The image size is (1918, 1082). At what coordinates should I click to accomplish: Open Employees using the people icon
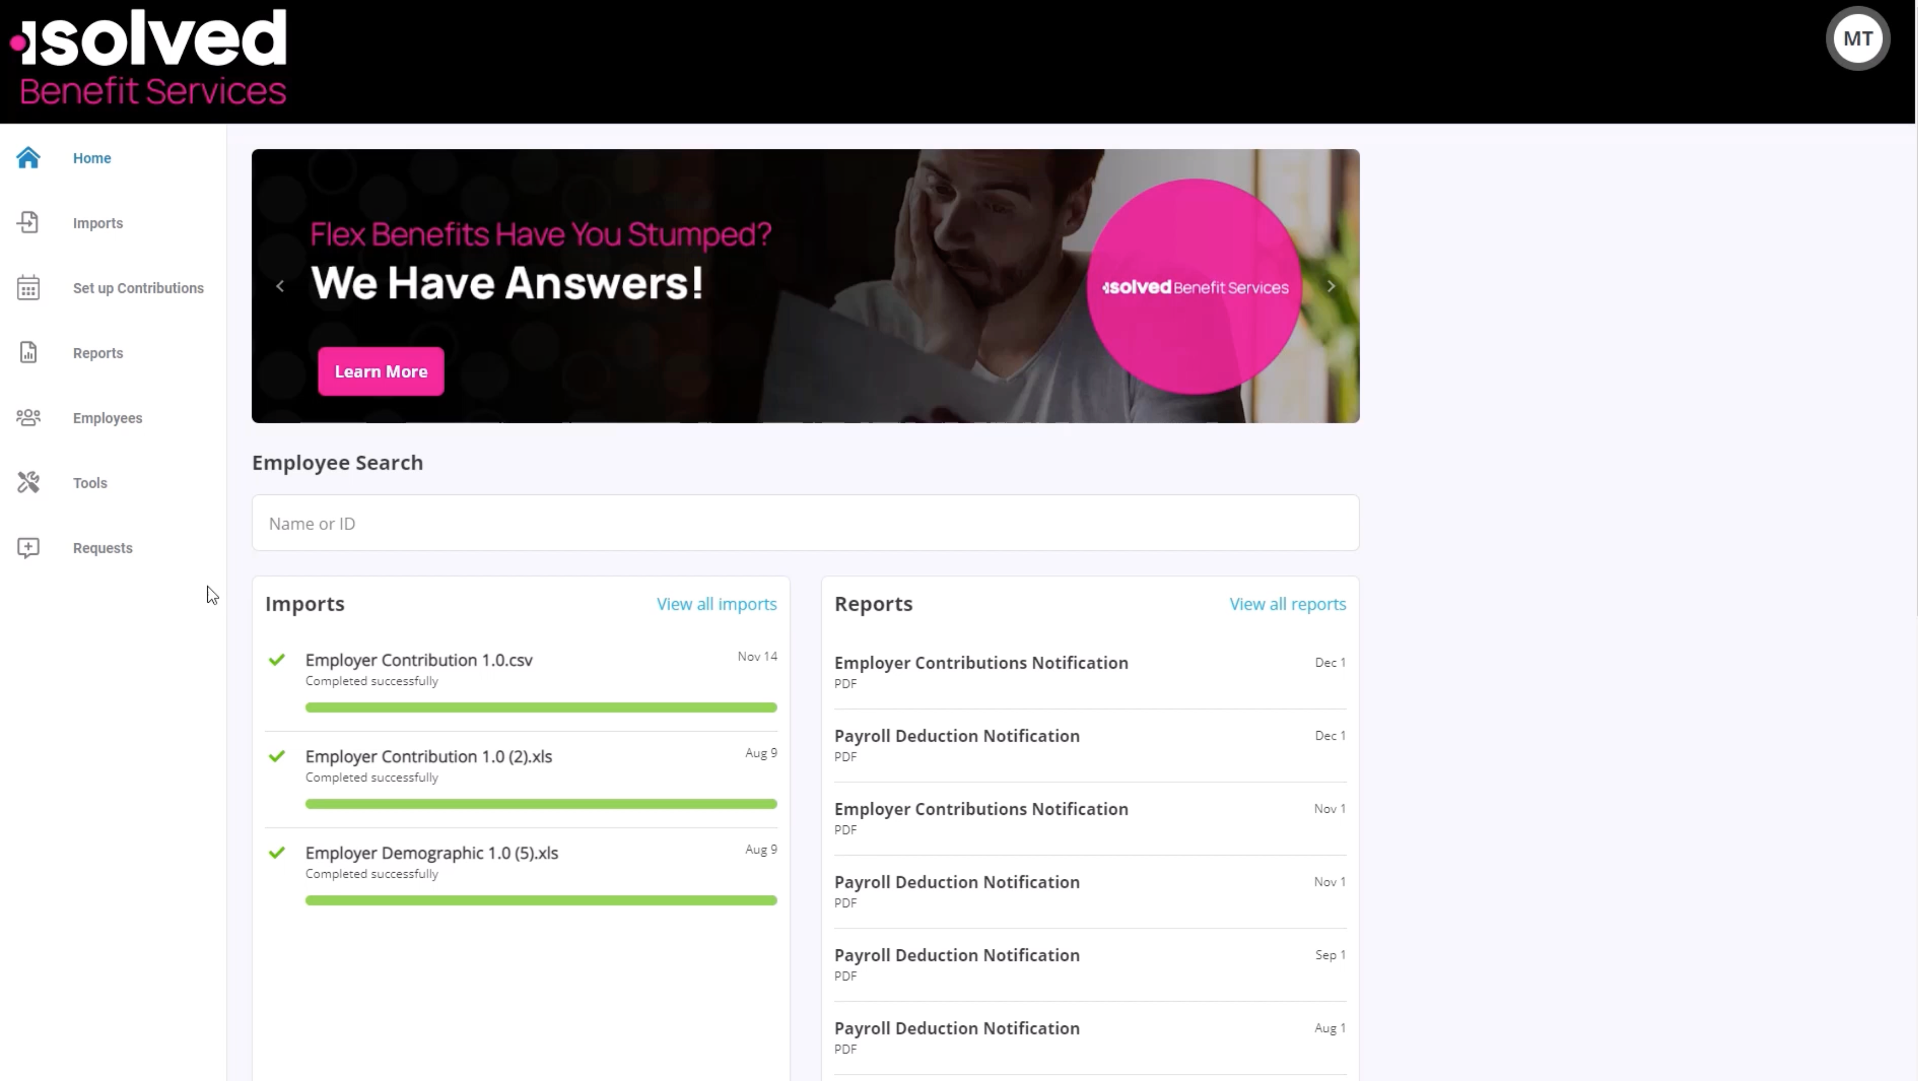pos(28,417)
